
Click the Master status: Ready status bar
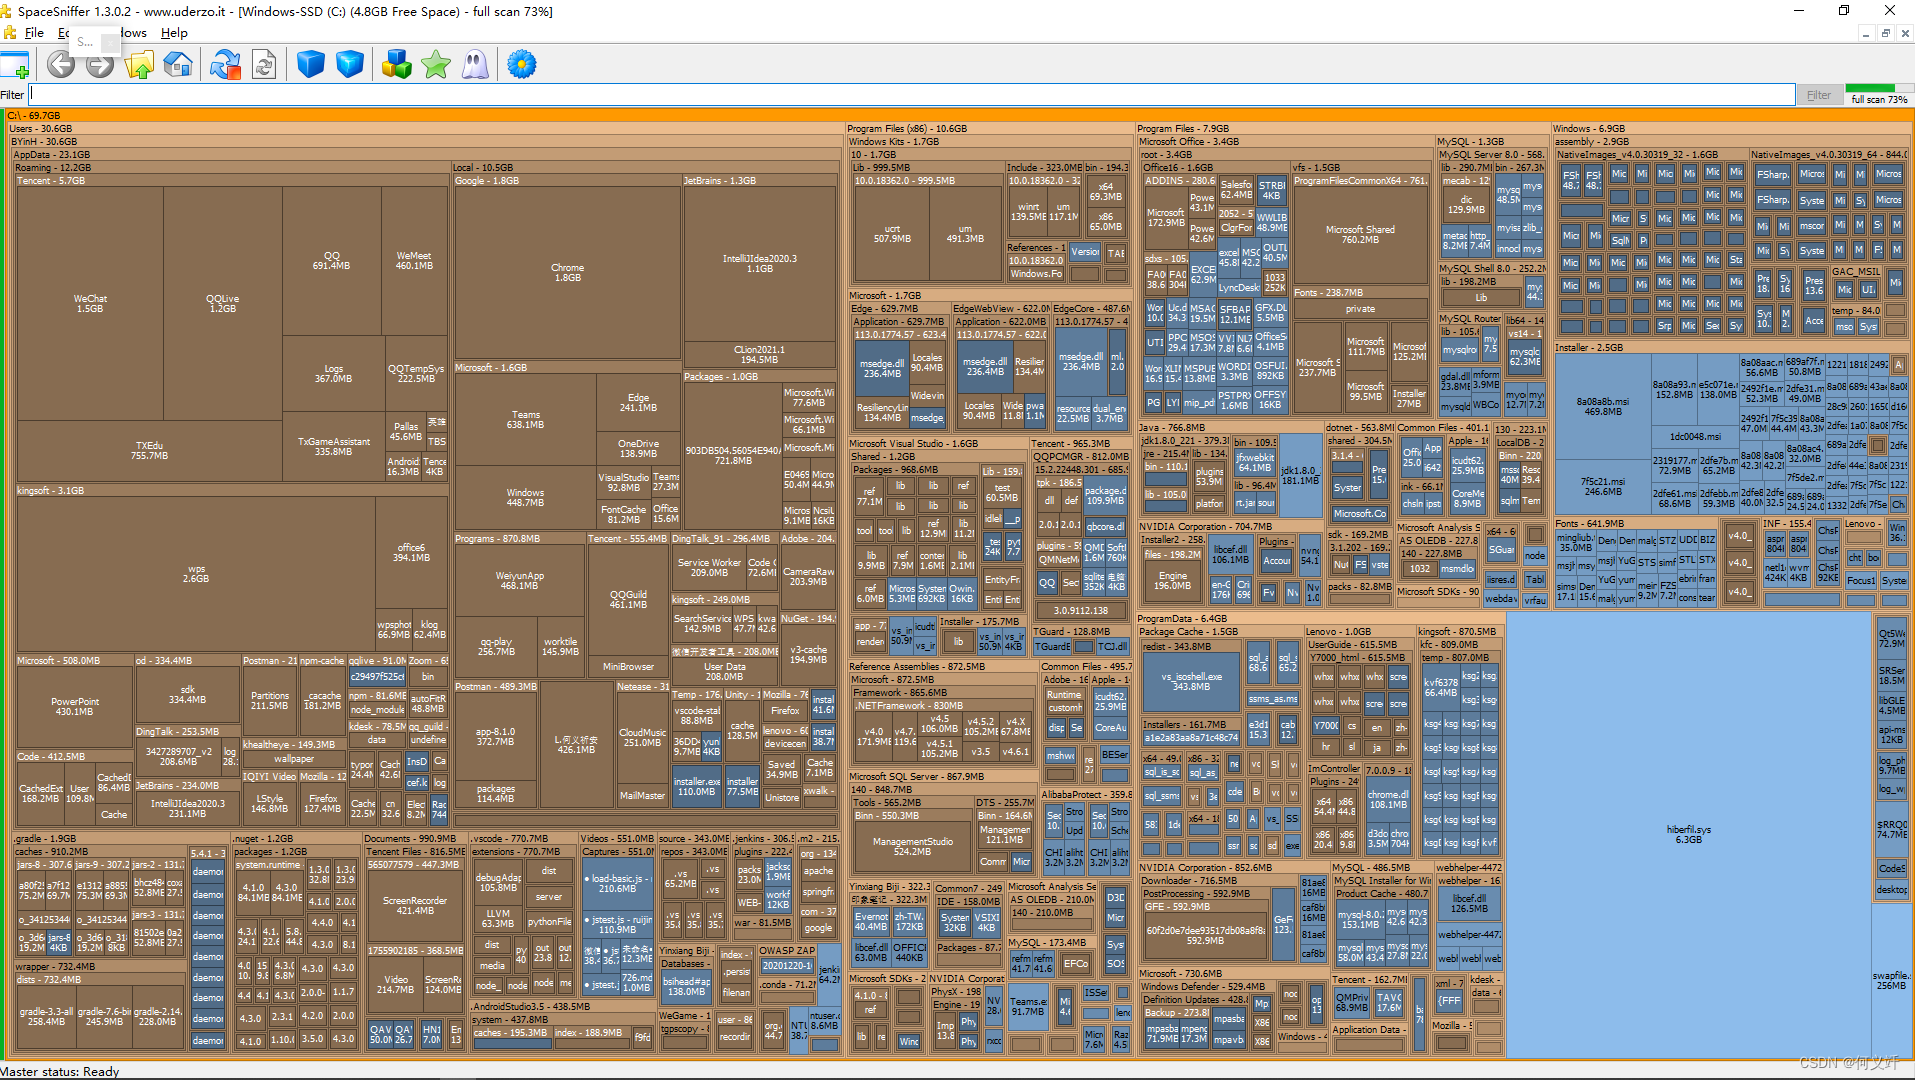tap(60, 1071)
